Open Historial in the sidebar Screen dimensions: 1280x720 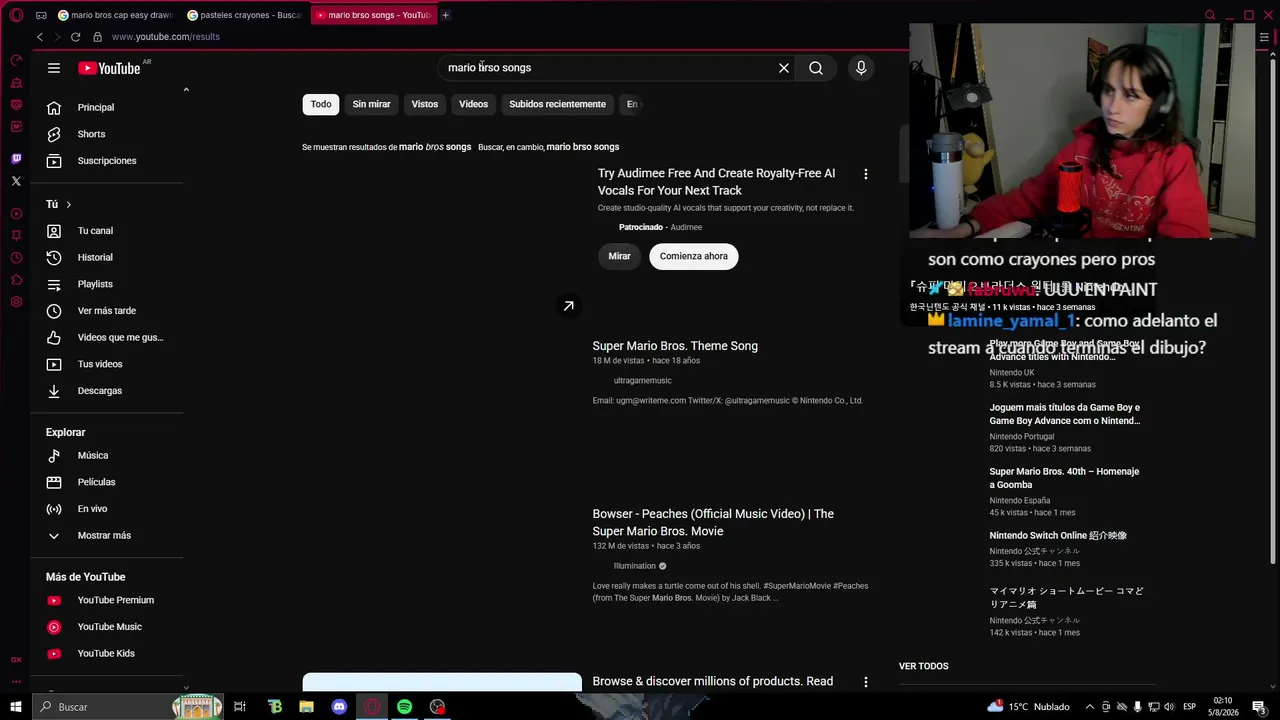(x=107, y=258)
